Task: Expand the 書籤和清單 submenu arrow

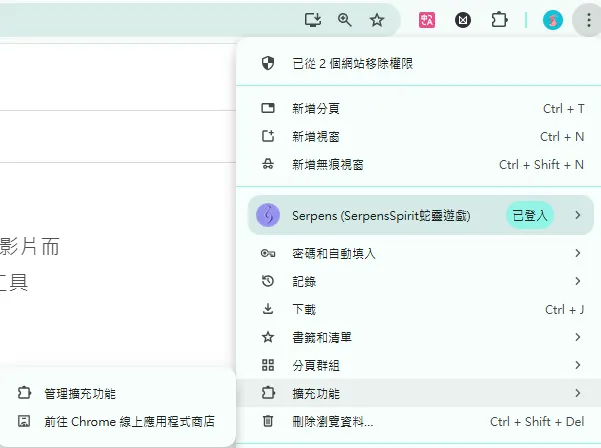Action: click(578, 337)
